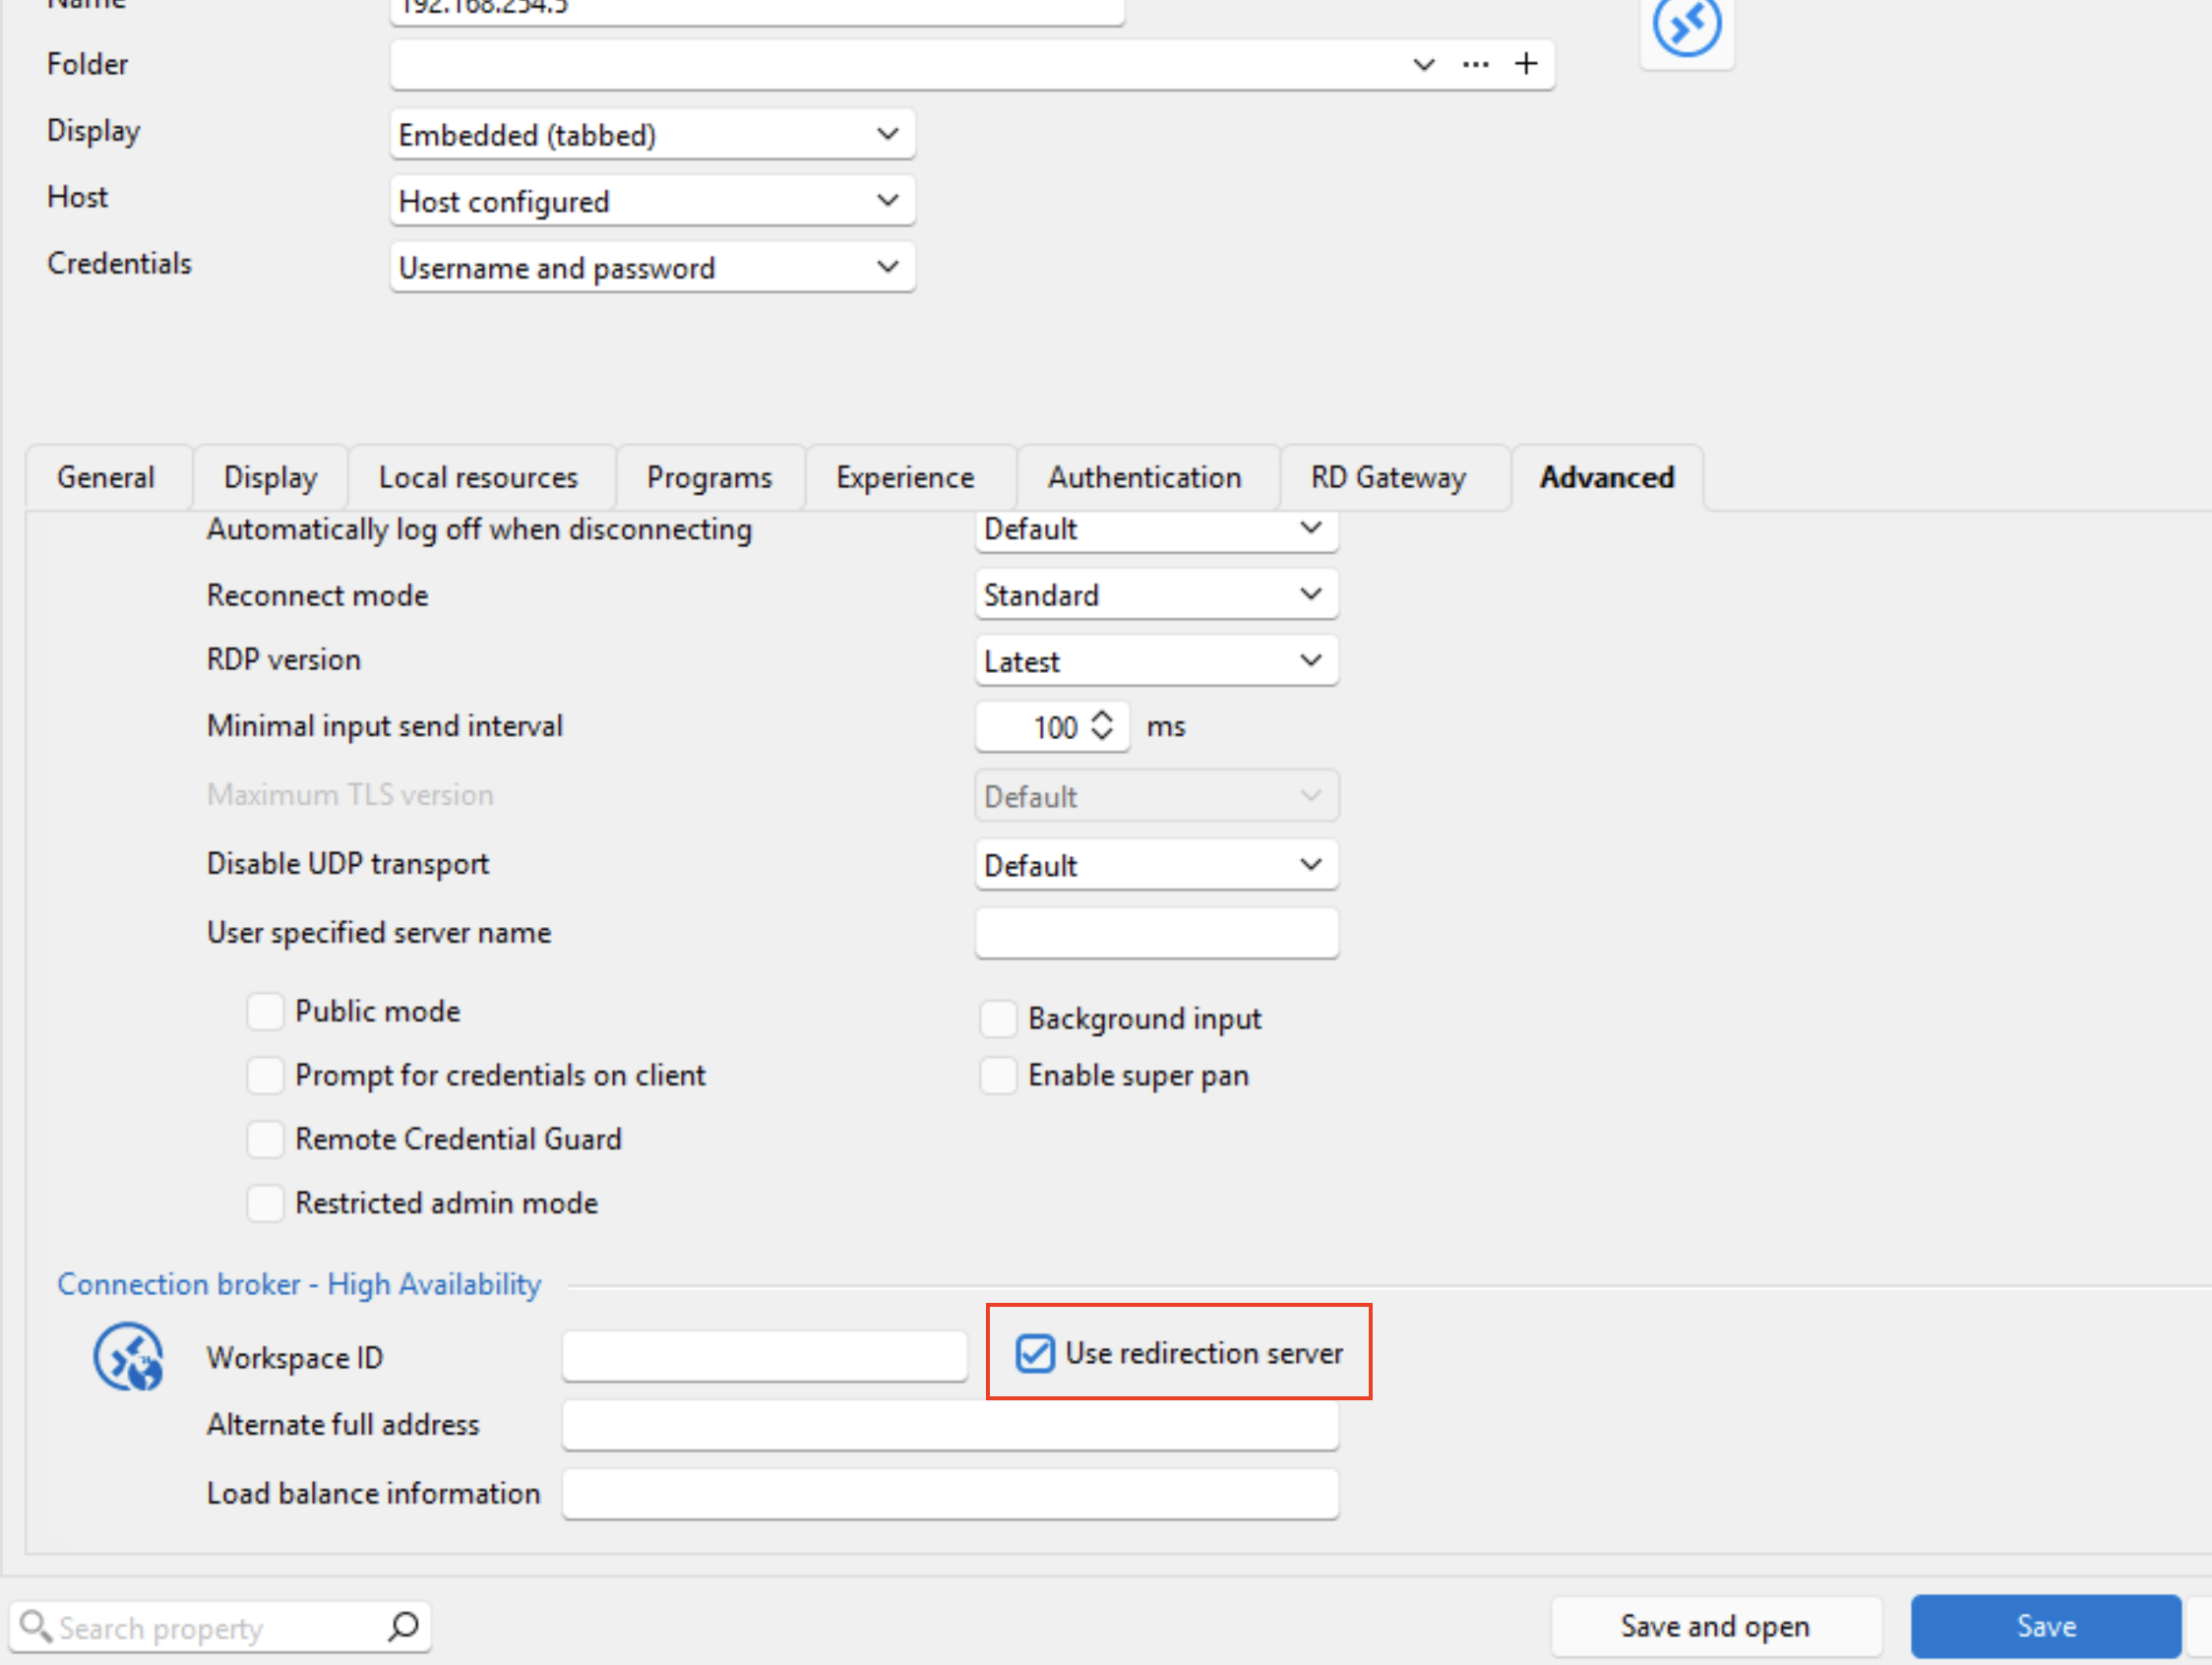Viewport: 2212px width, 1665px height.
Task: Open the Folder dropdown arrow
Action: tap(1424, 65)
